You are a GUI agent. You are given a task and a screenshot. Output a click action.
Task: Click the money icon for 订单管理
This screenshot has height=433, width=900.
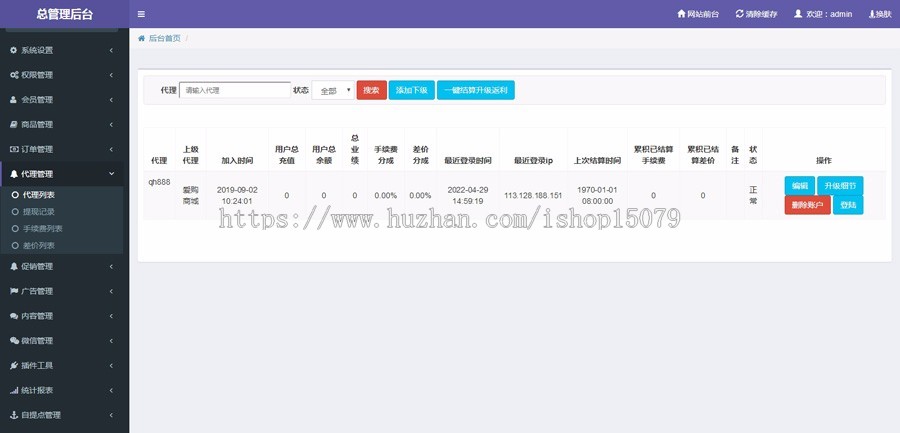pos(14,149)
